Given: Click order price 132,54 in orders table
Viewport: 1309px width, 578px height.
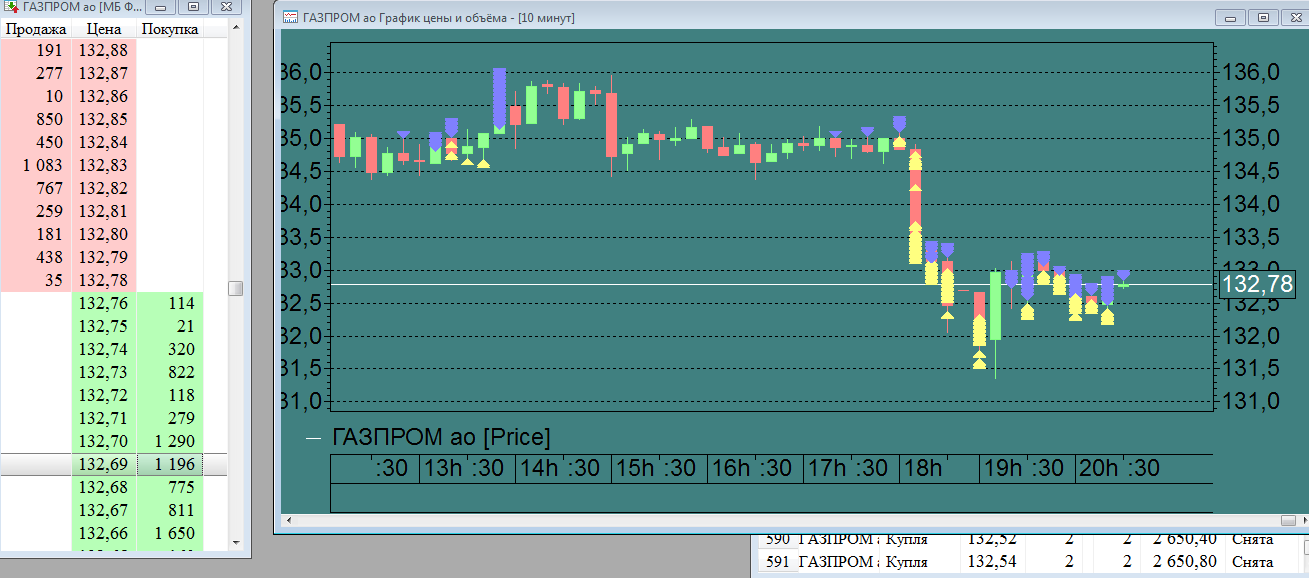Looking at the screenshot, I should tap(991, 562).
